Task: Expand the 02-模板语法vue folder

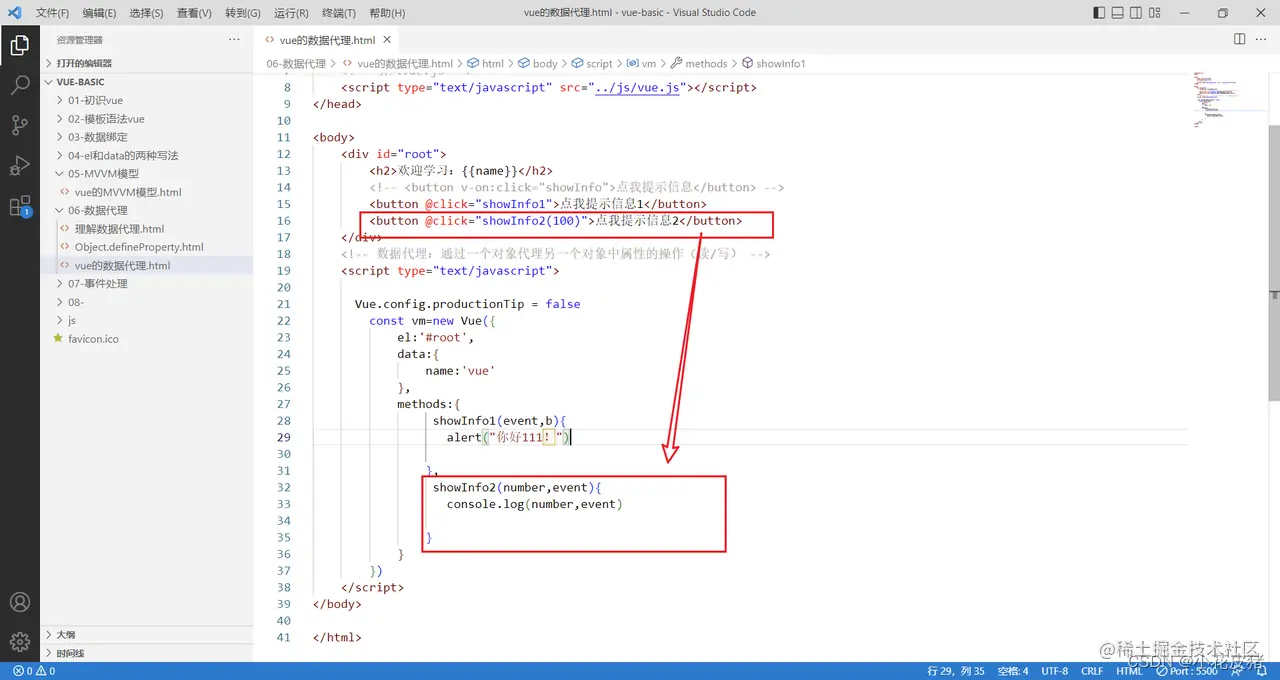Action: coord(146,119)
